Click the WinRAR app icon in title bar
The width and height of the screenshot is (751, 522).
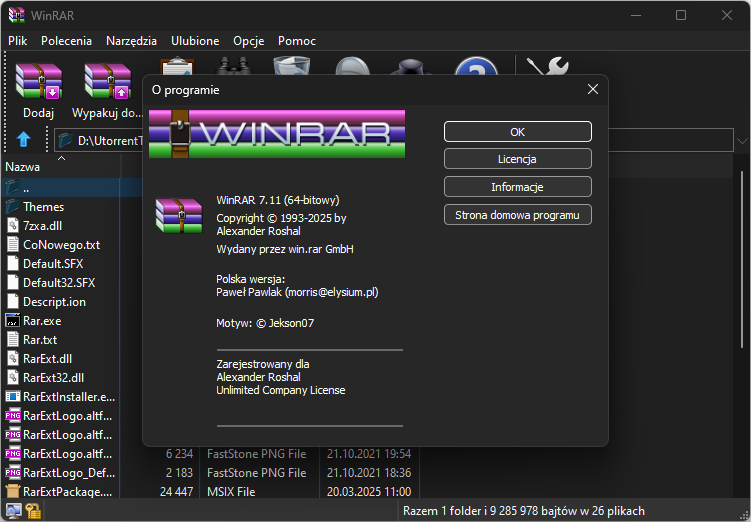point(16,15)
